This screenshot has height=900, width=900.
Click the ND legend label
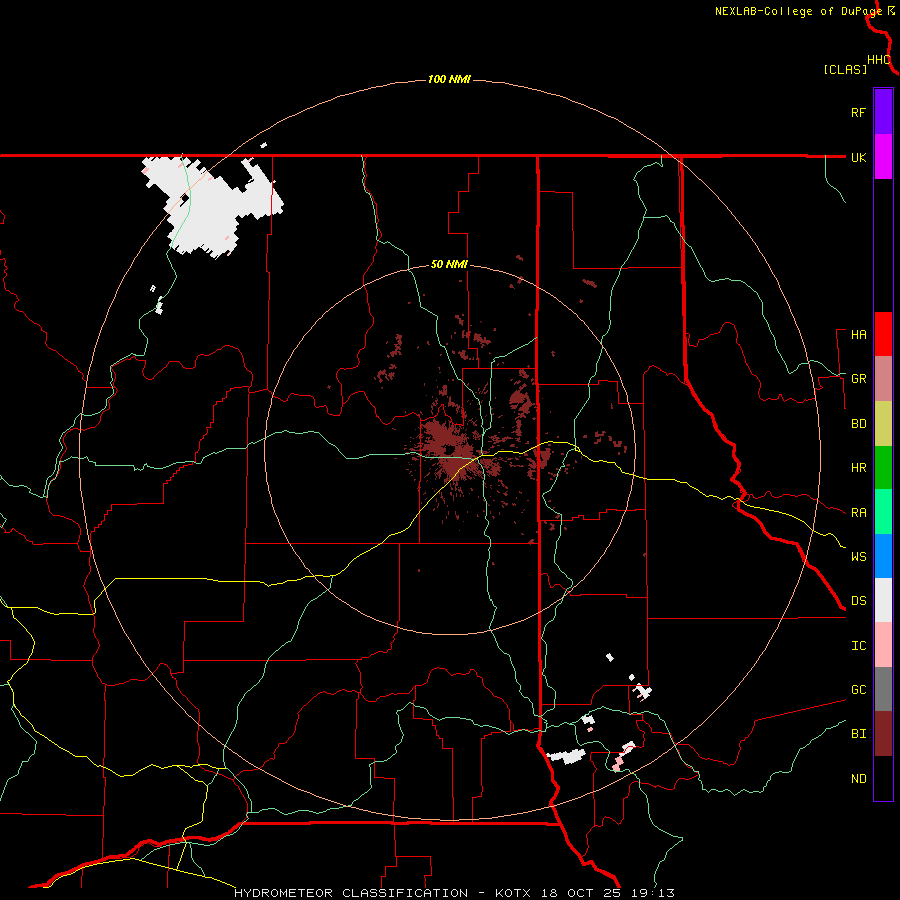[859, 779]
